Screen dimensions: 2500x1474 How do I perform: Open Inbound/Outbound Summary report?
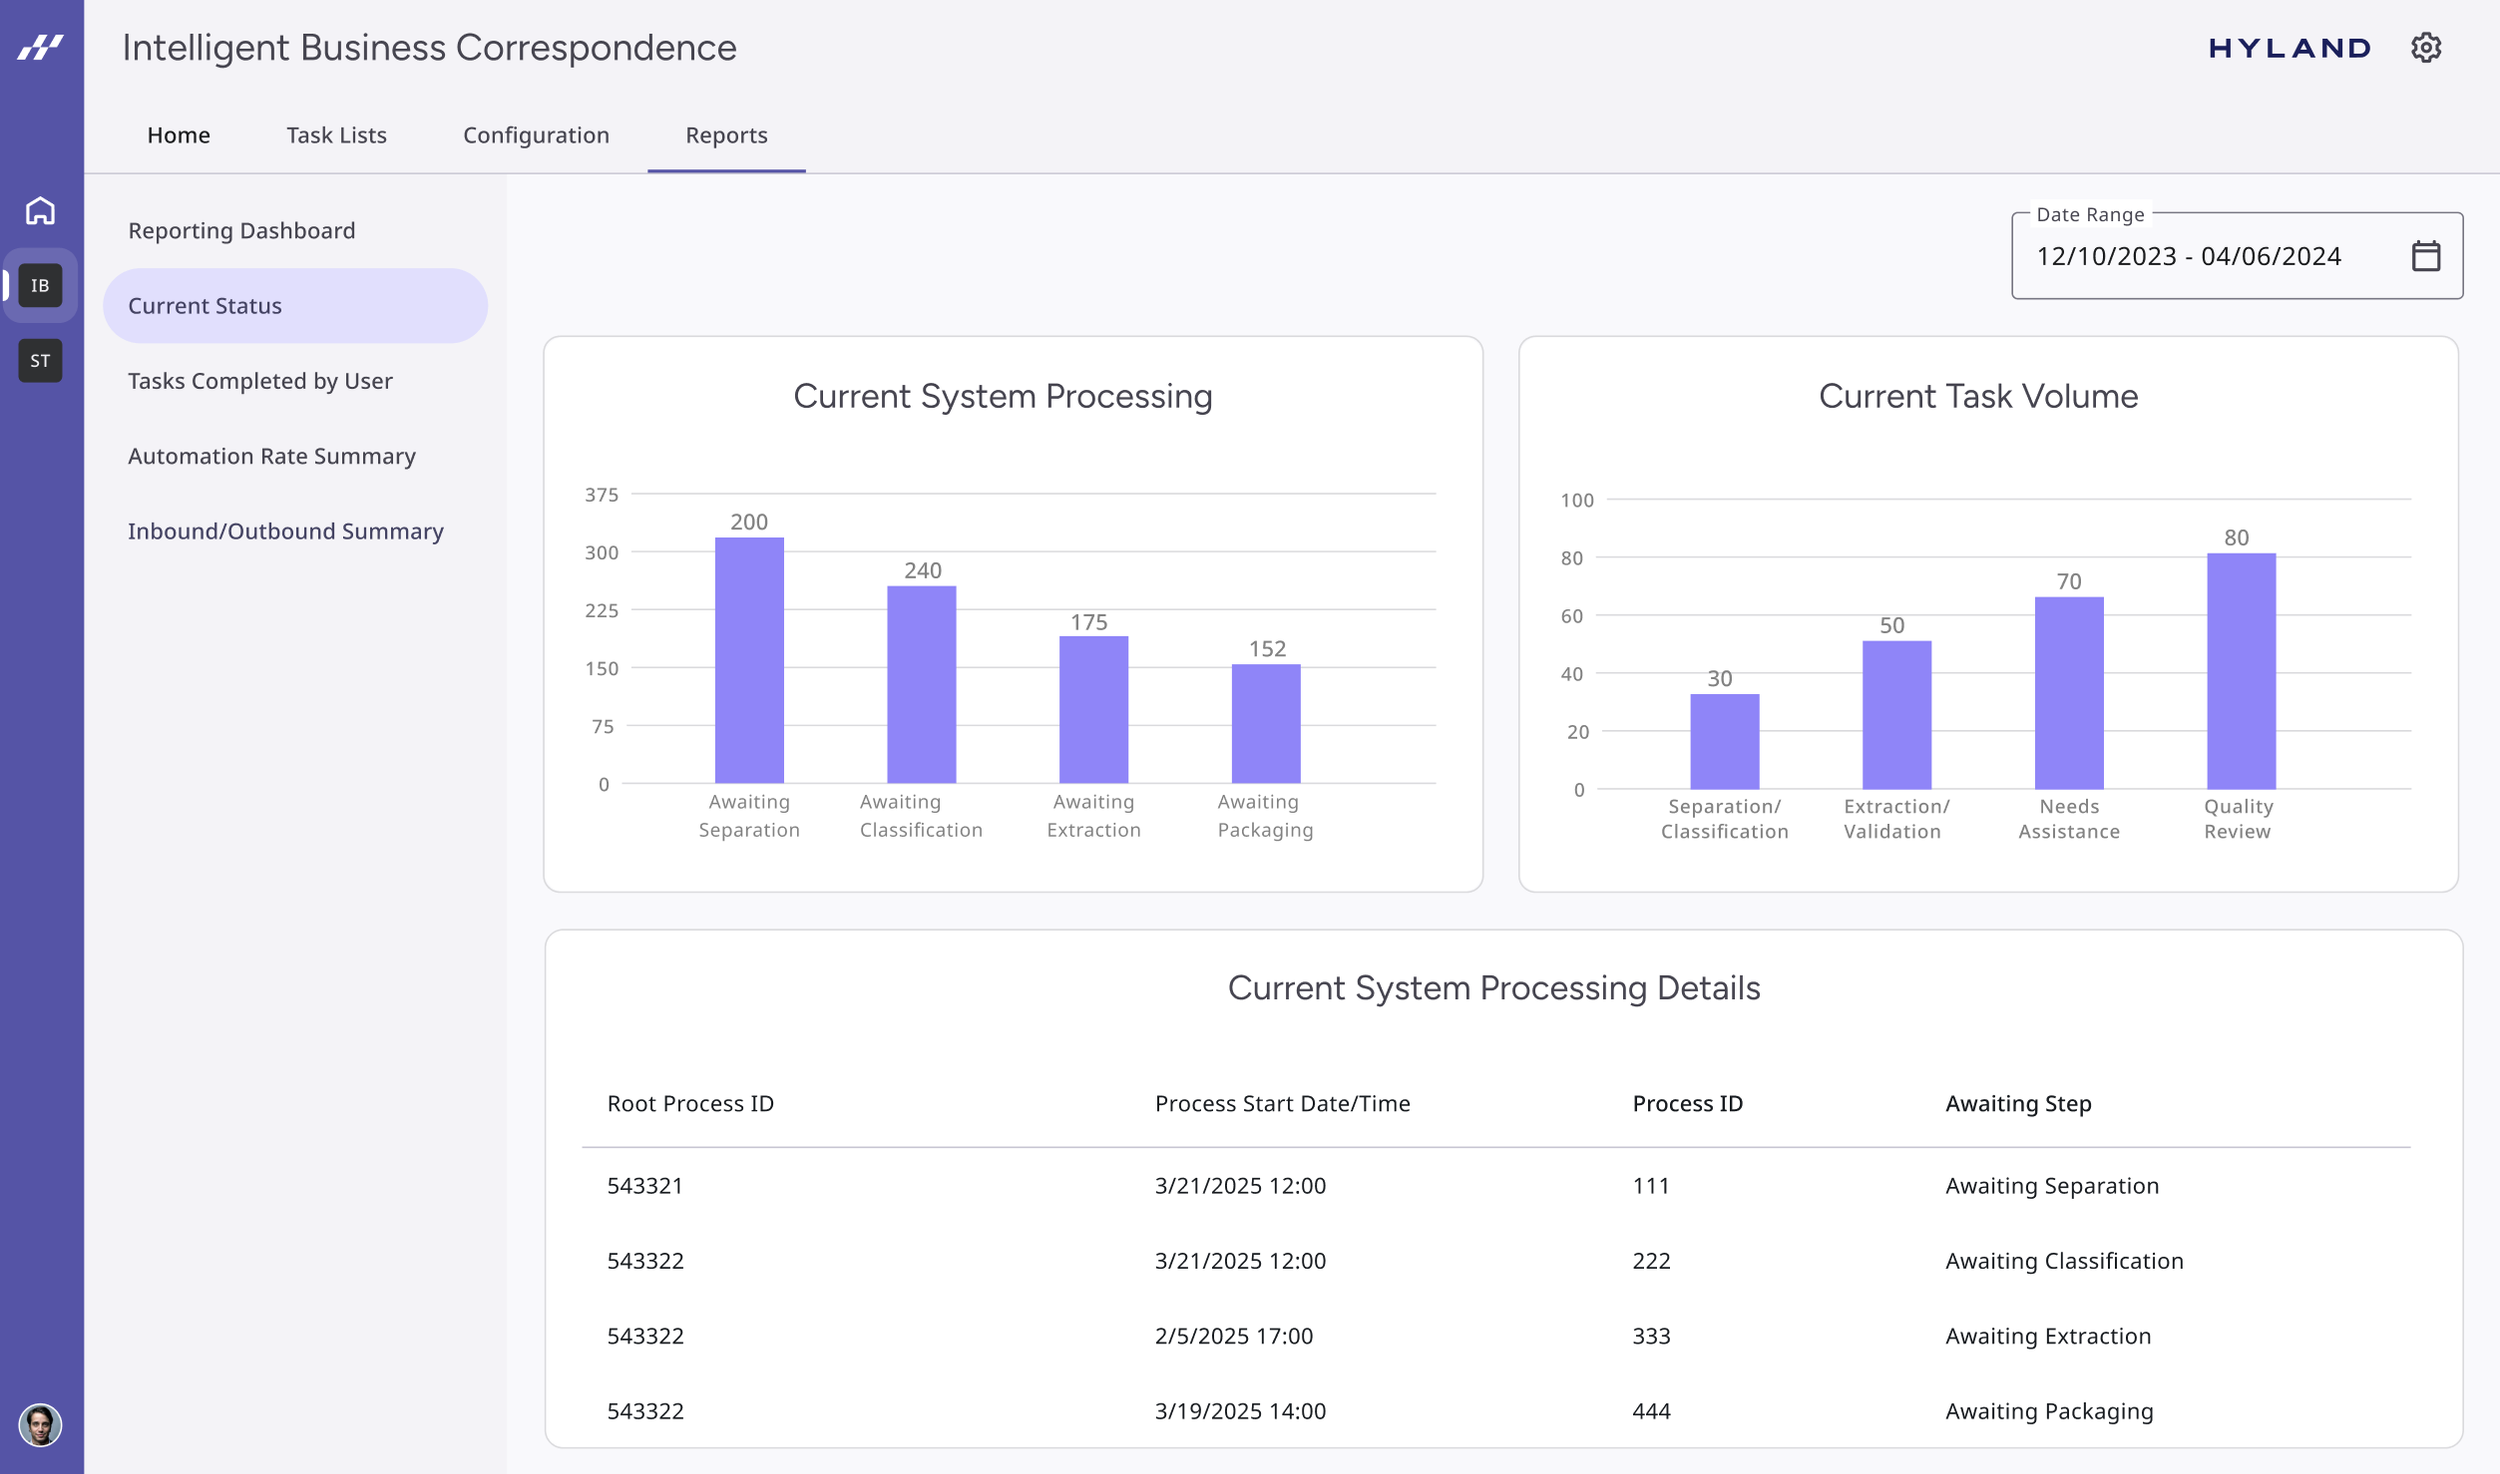tap(285, 531)
